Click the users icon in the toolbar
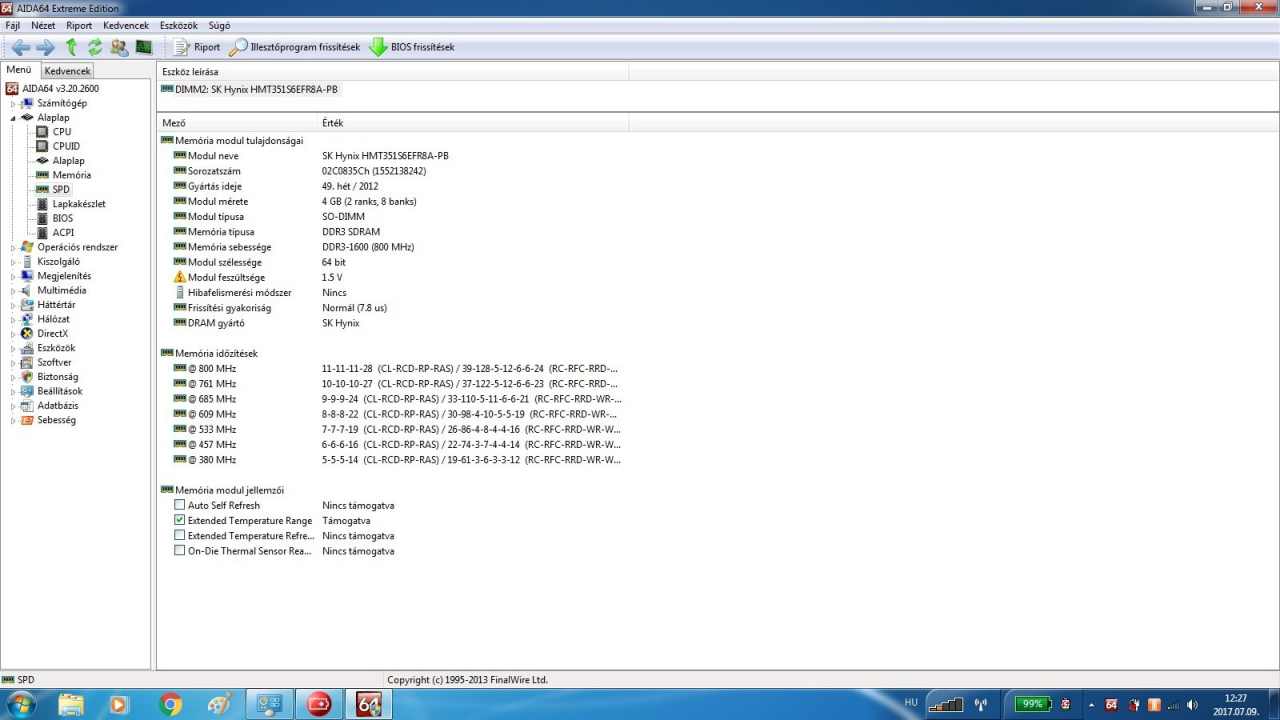This screenshot has height=720, width=1280. pos(119,47)
